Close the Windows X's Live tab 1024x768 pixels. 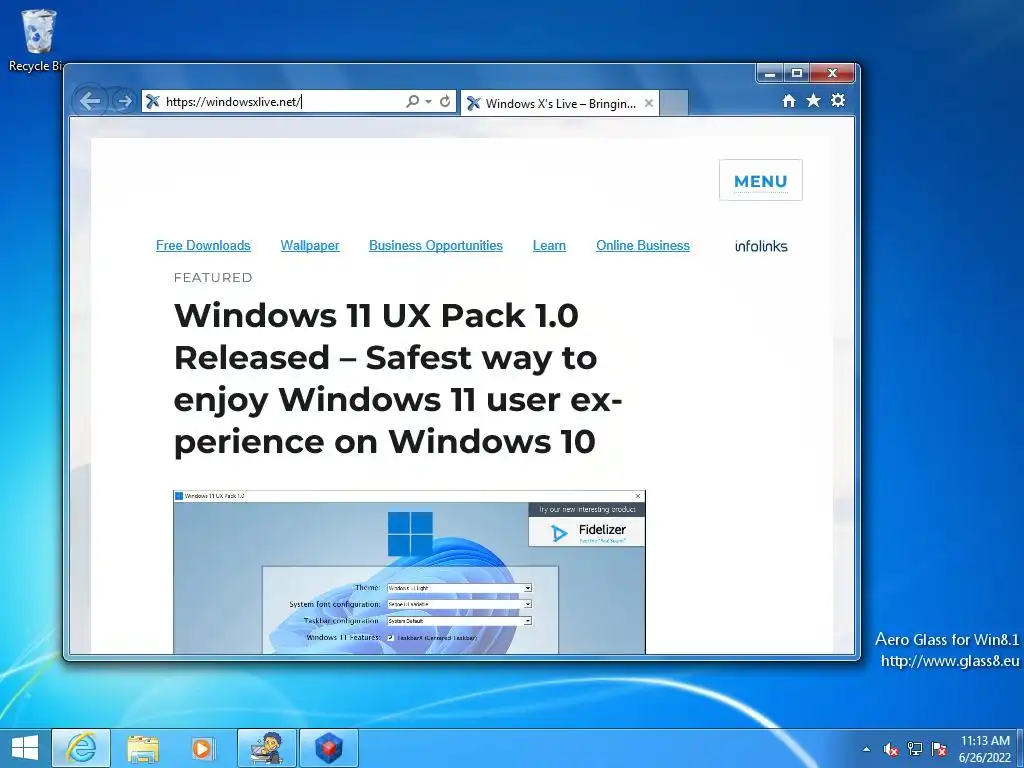point(648,103)
